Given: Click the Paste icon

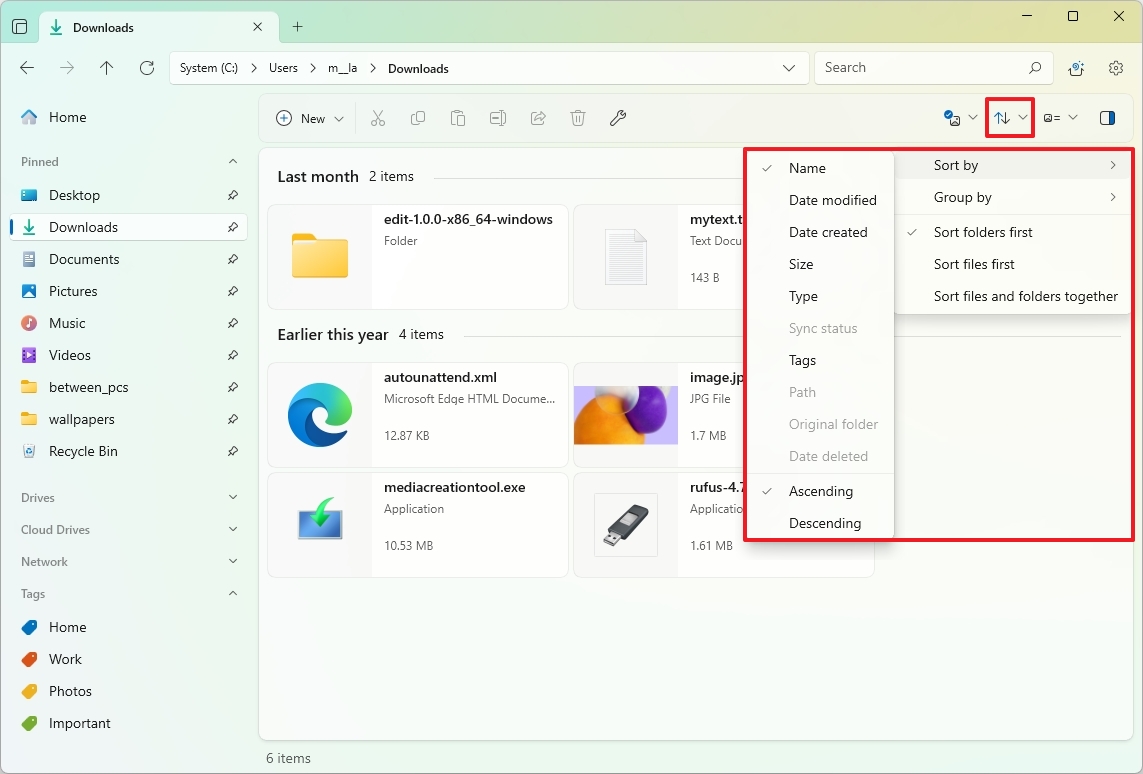Looking at the screenshot, I should (x=458, y=117).
